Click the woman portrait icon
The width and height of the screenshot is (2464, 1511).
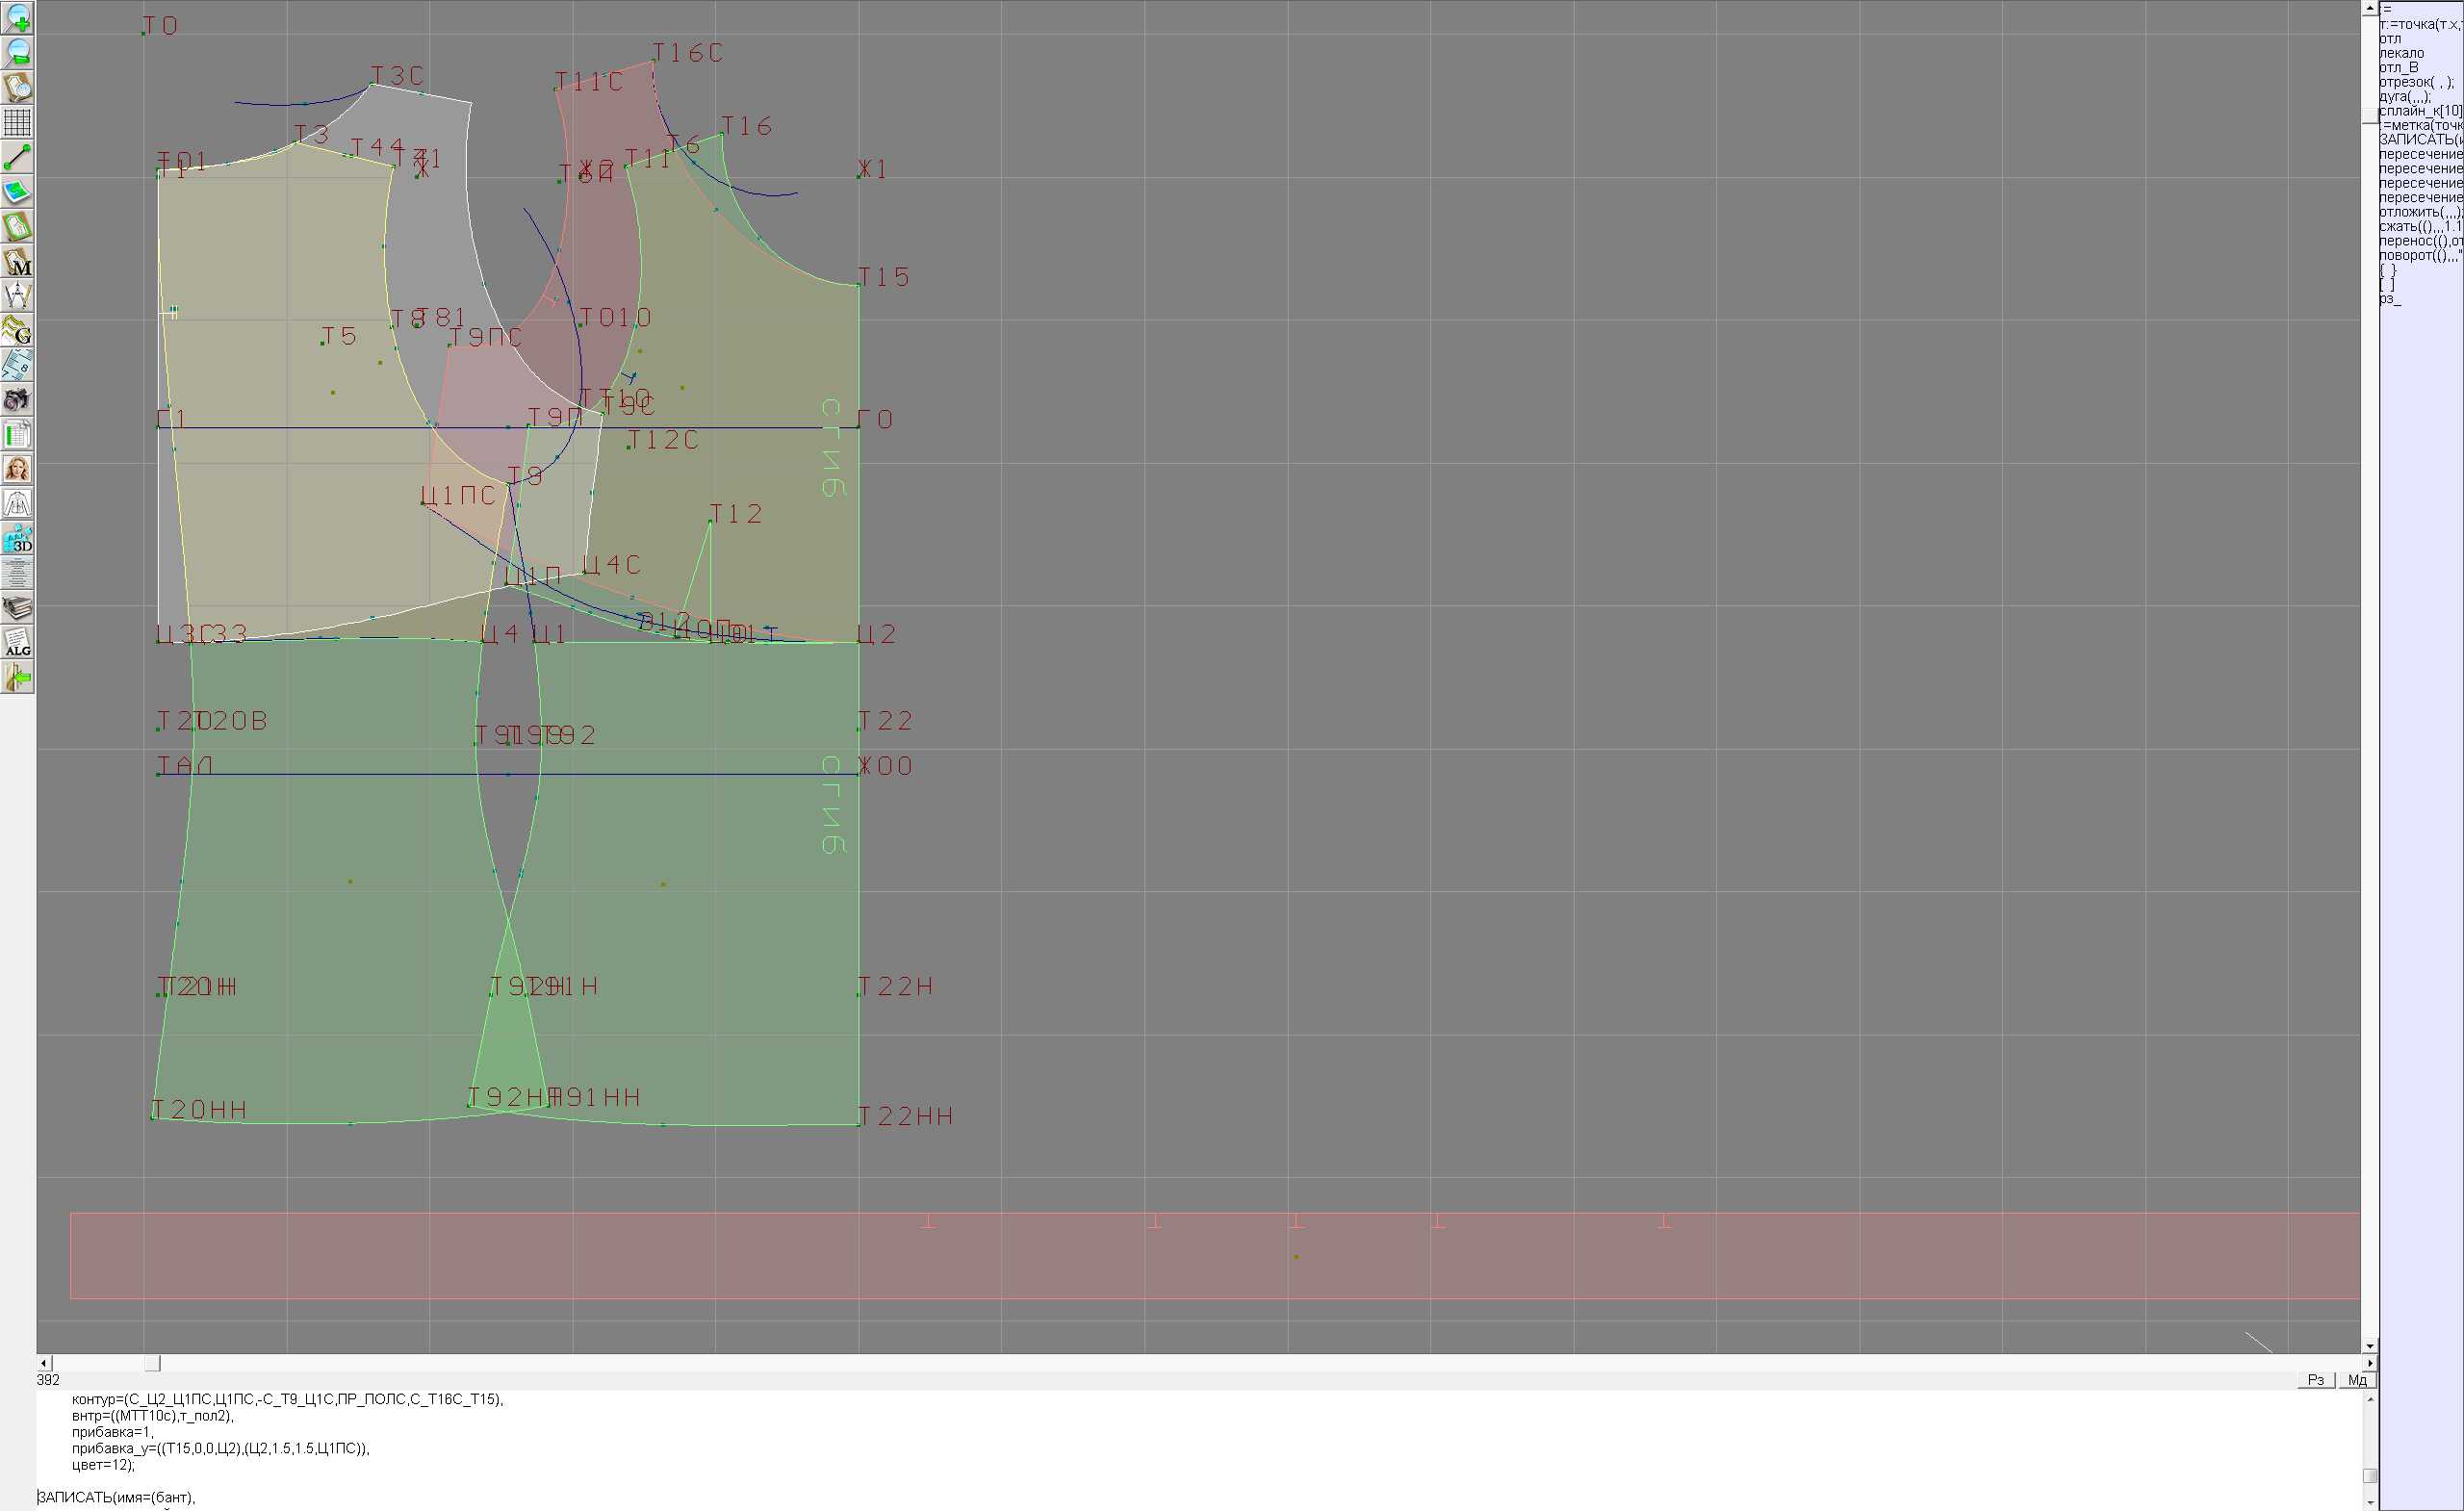coord(17,469)
